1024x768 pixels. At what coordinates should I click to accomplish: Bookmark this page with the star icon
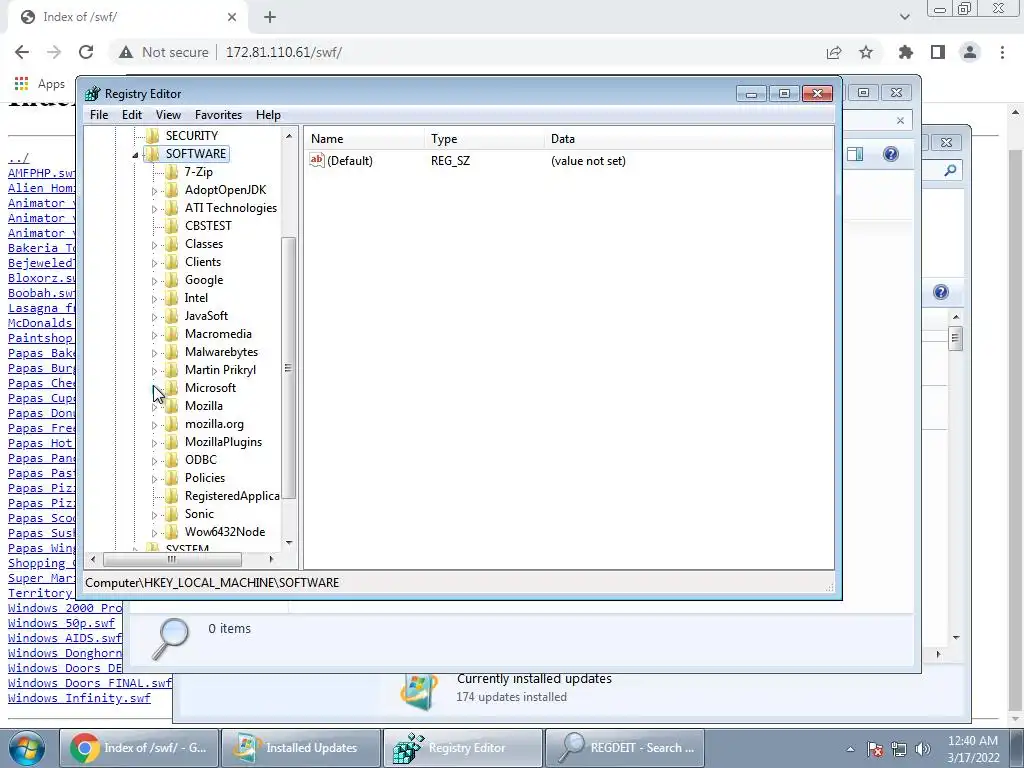(866, 52)
